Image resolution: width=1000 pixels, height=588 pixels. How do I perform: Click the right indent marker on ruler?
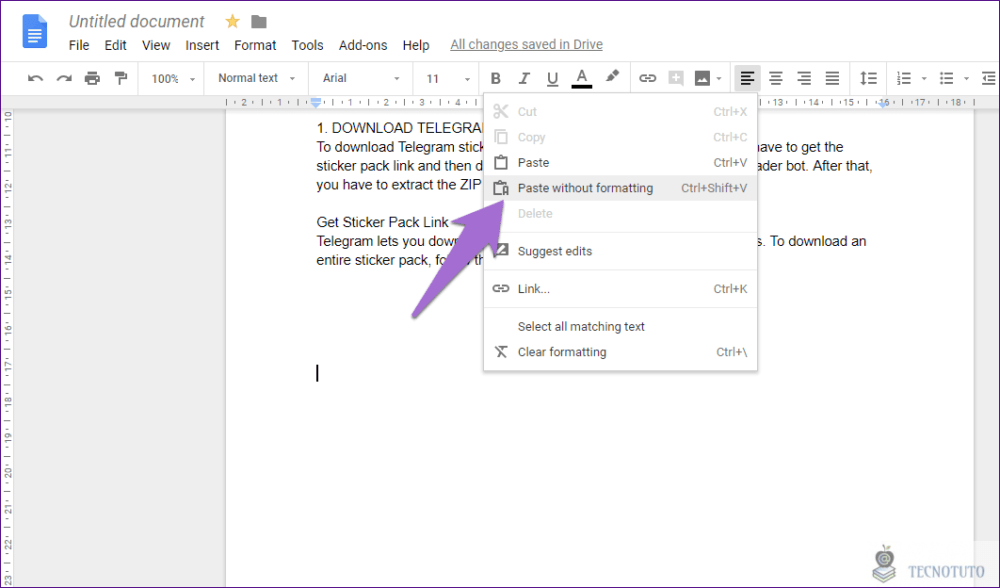[x=883, y=103]
